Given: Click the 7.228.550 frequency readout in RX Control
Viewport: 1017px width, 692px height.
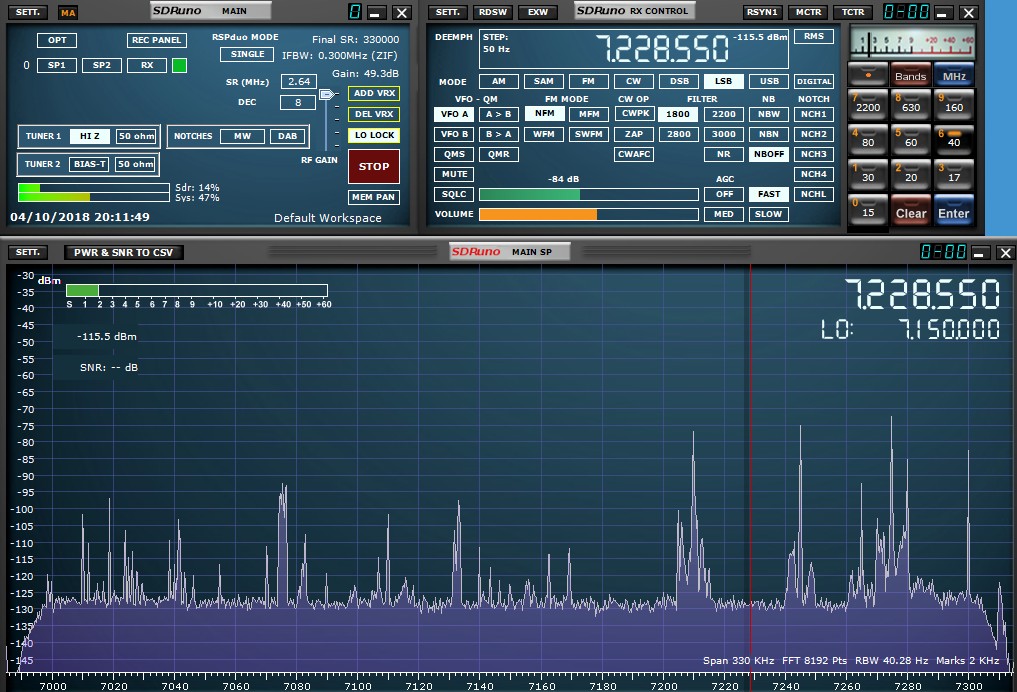Looking at the screenshot, I should [662, 49].
